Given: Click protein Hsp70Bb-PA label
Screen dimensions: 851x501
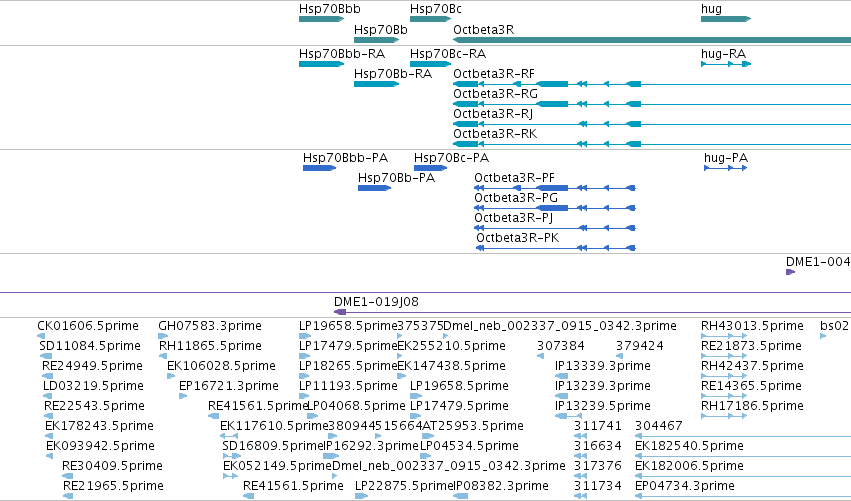Looking at the screenshot, I should [x=396, y=178].
